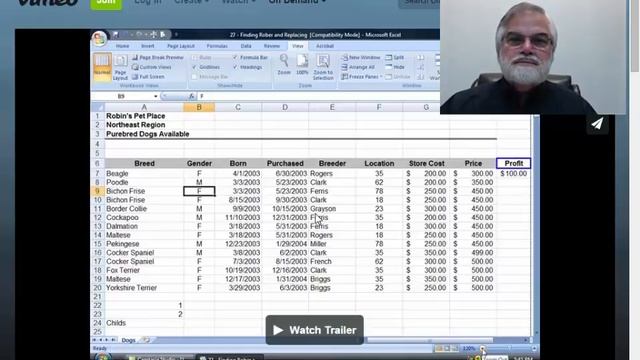Open a New Window
This screenshot has width=640, height=360.
(361, 58)
